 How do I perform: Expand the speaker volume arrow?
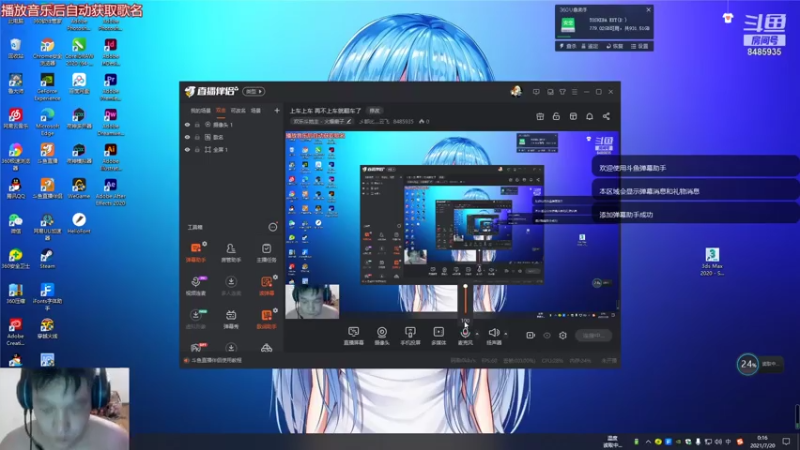506,334
